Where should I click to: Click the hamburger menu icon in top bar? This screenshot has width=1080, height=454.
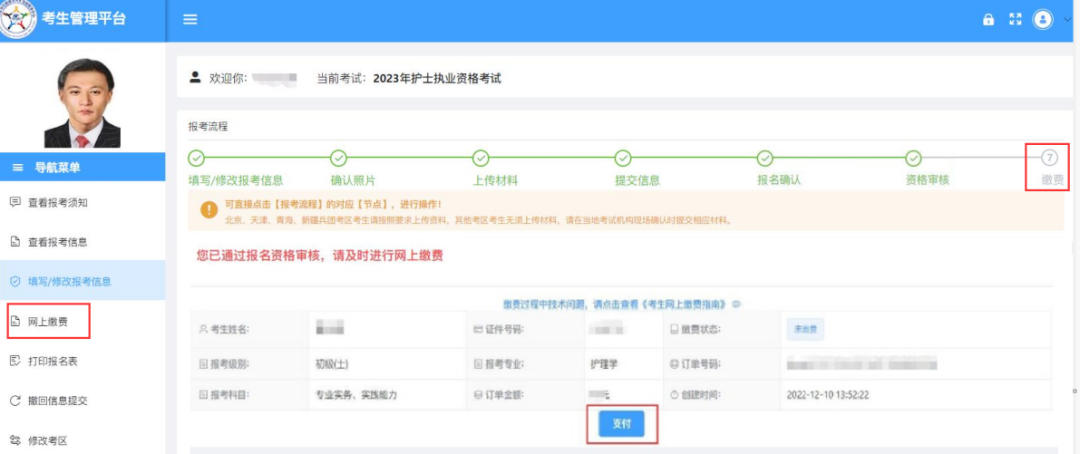[x=190, y=20]
